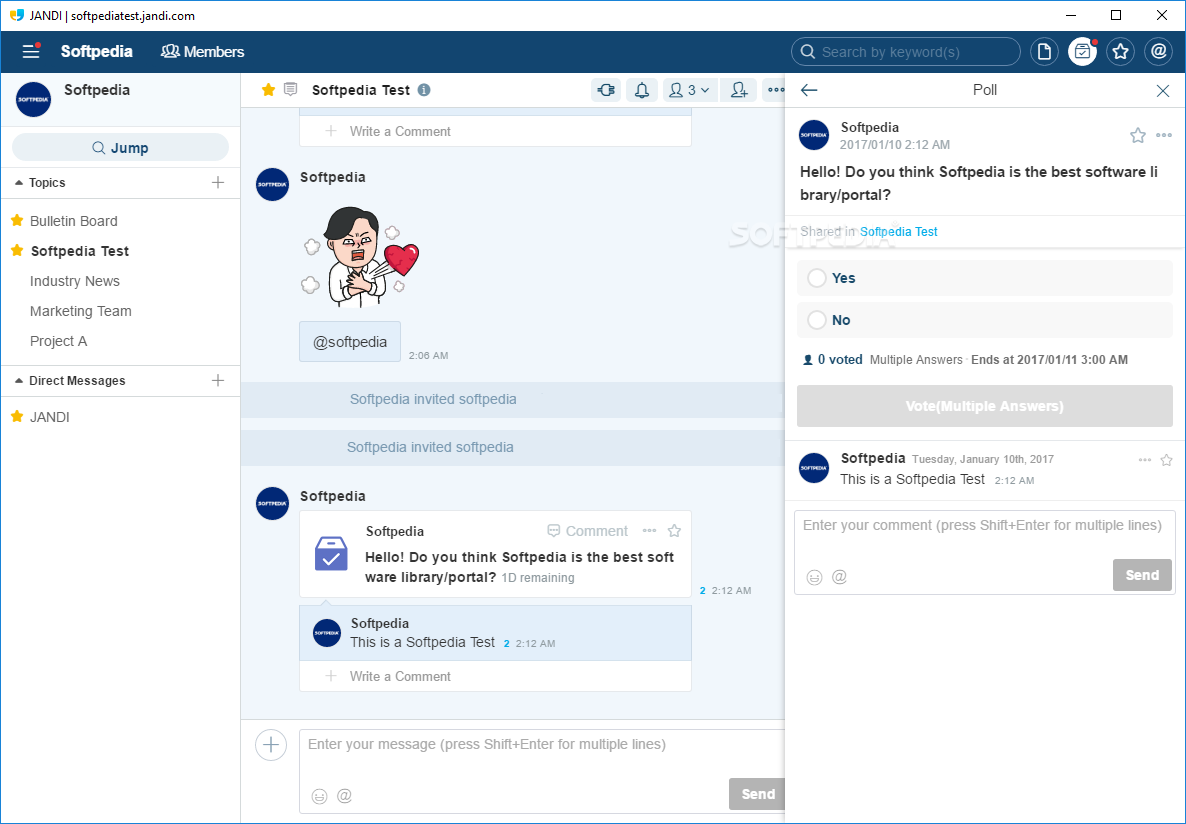
Task: Collapse the Direct Messages section
Action: (x=70, y=381)
